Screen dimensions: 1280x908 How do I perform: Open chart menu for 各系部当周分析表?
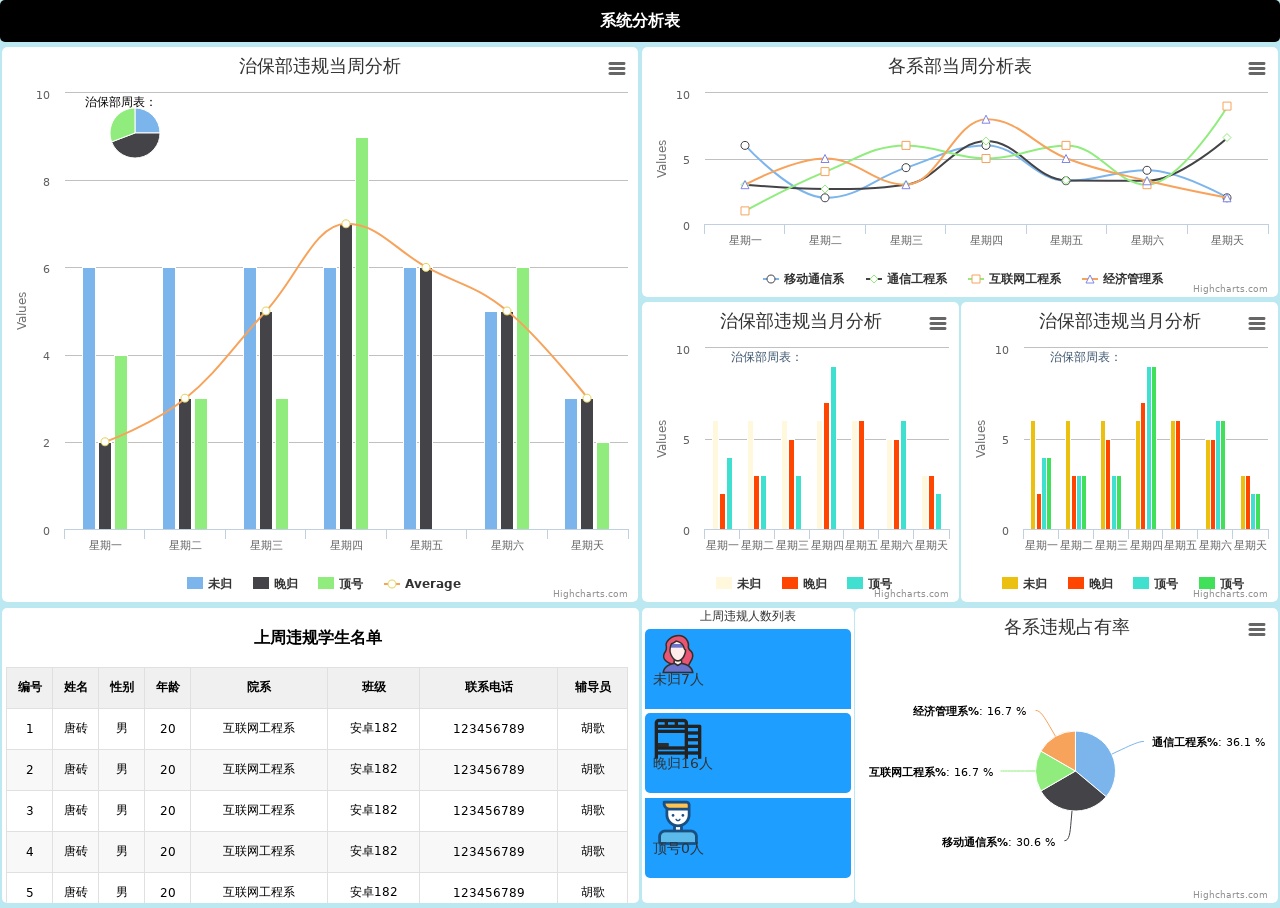click(1257, 68)
